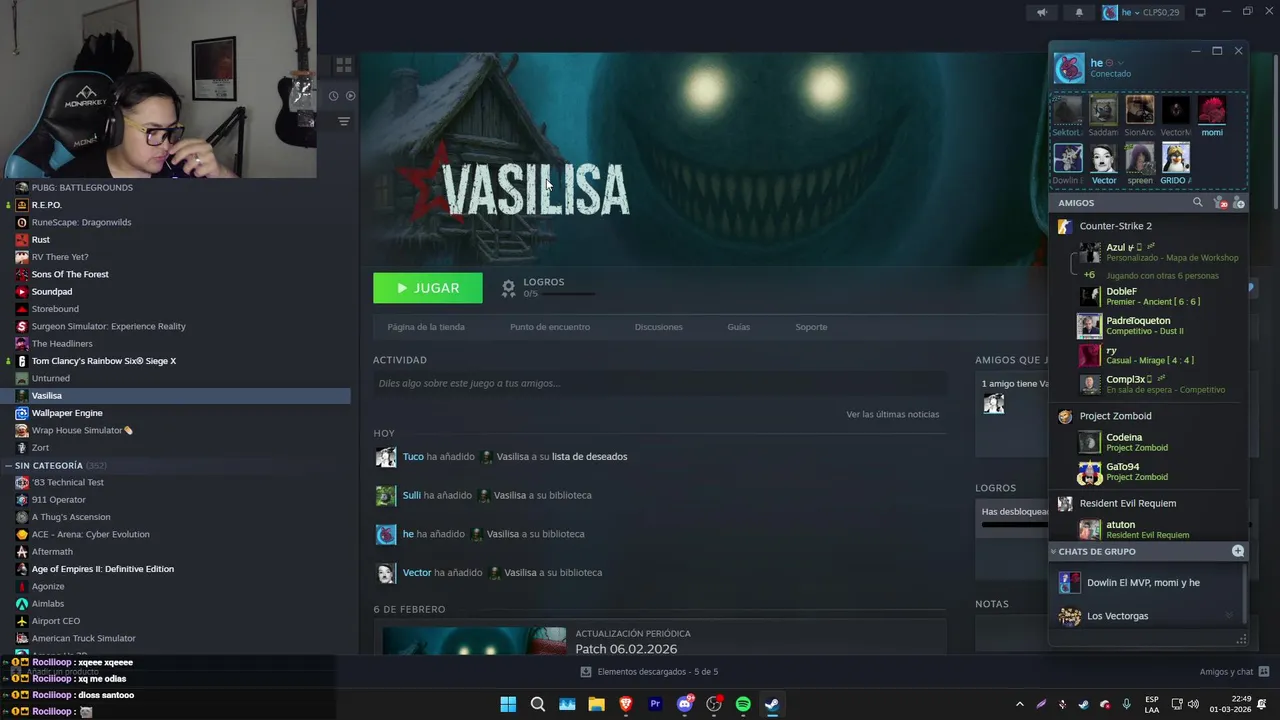Select Aimlabs in the library list
Image resolution: width=1280 pixels, height=720 pixels.
tap(48, 604)
